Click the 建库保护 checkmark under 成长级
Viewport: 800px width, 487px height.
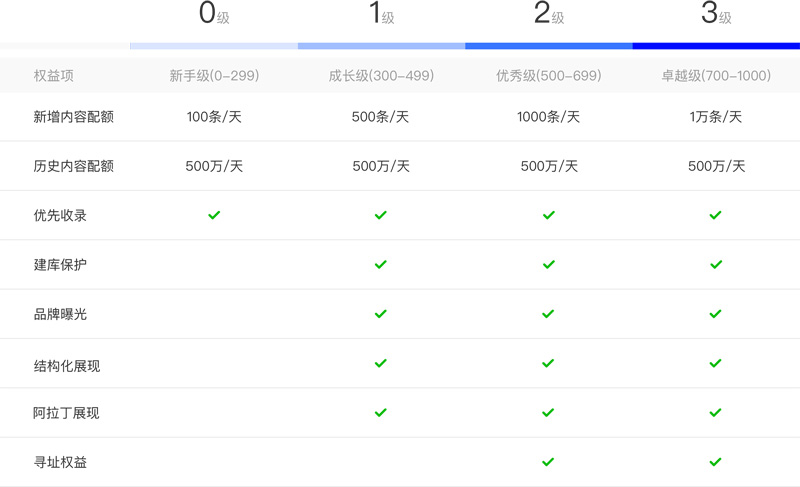point(381,264)
